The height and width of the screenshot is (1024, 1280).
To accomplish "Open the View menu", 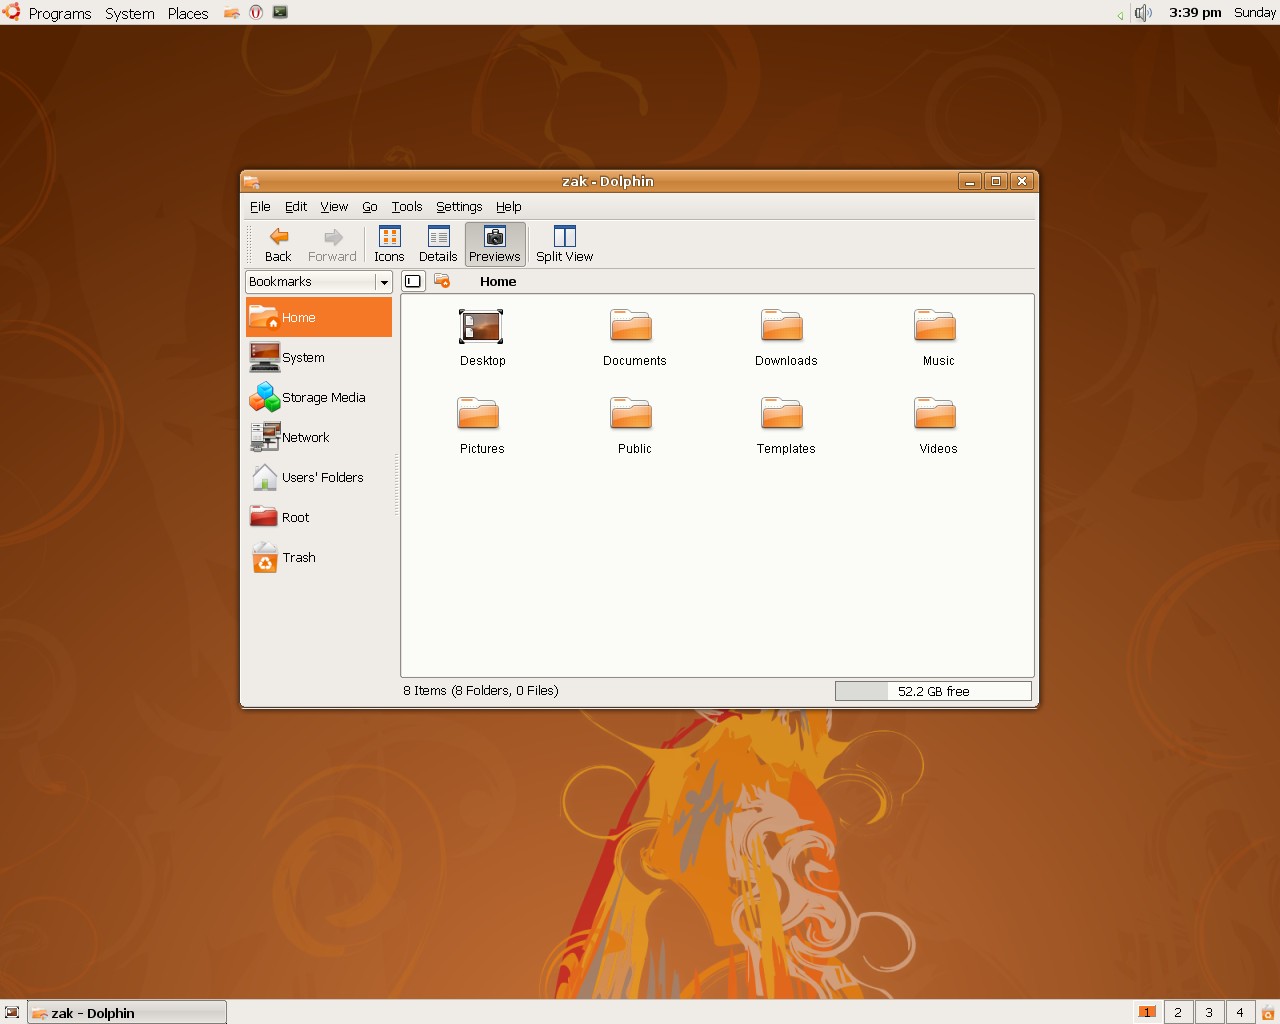I will (334, 207).
